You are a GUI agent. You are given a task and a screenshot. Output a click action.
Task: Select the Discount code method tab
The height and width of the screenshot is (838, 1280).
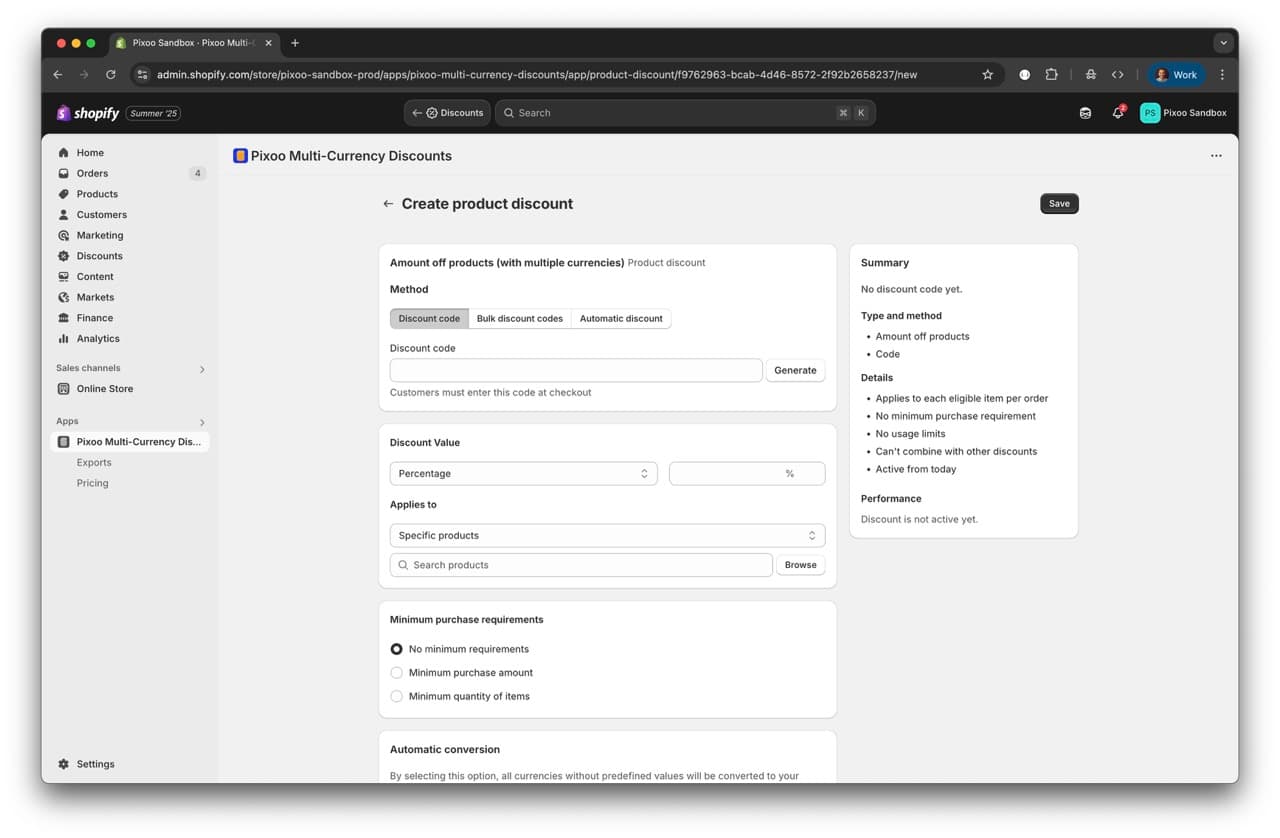(429, 319)
